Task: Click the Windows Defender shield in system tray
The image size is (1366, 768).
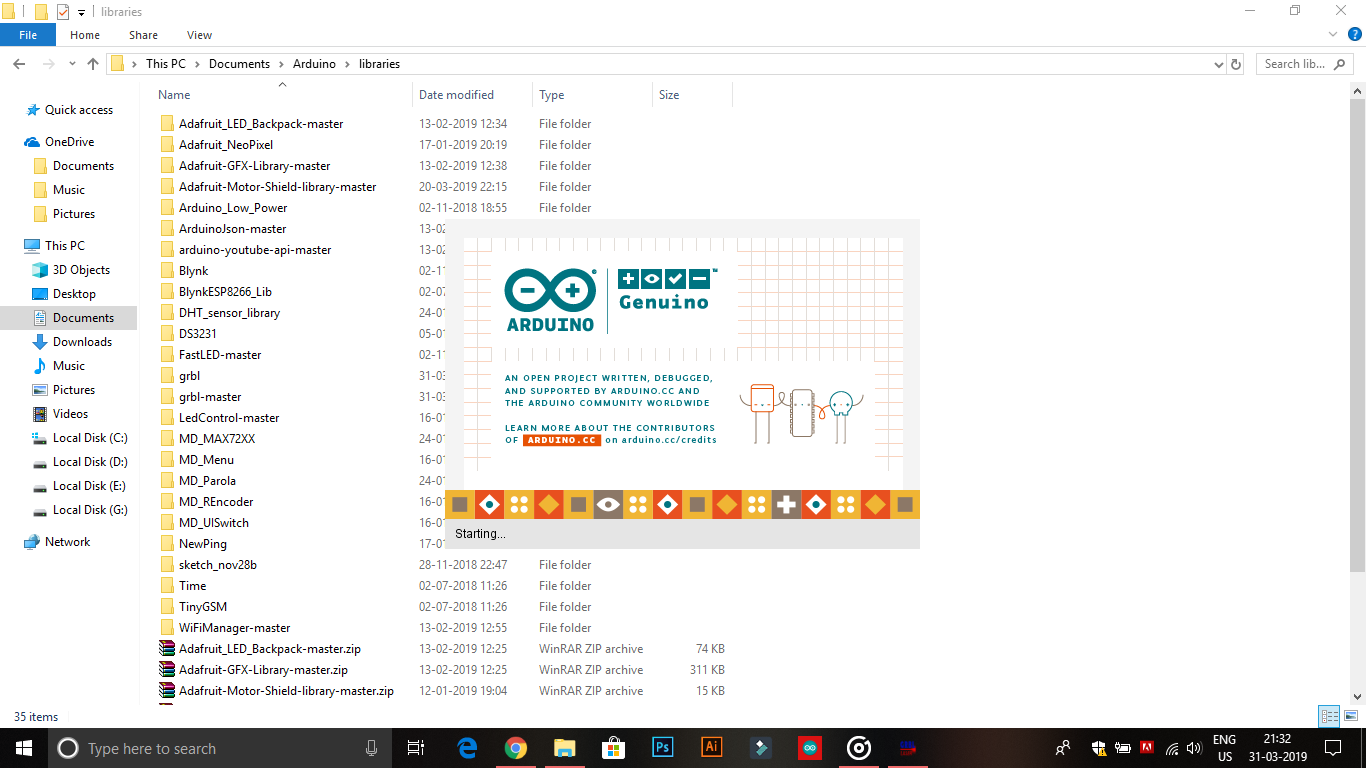Action: pos(1098,748)
